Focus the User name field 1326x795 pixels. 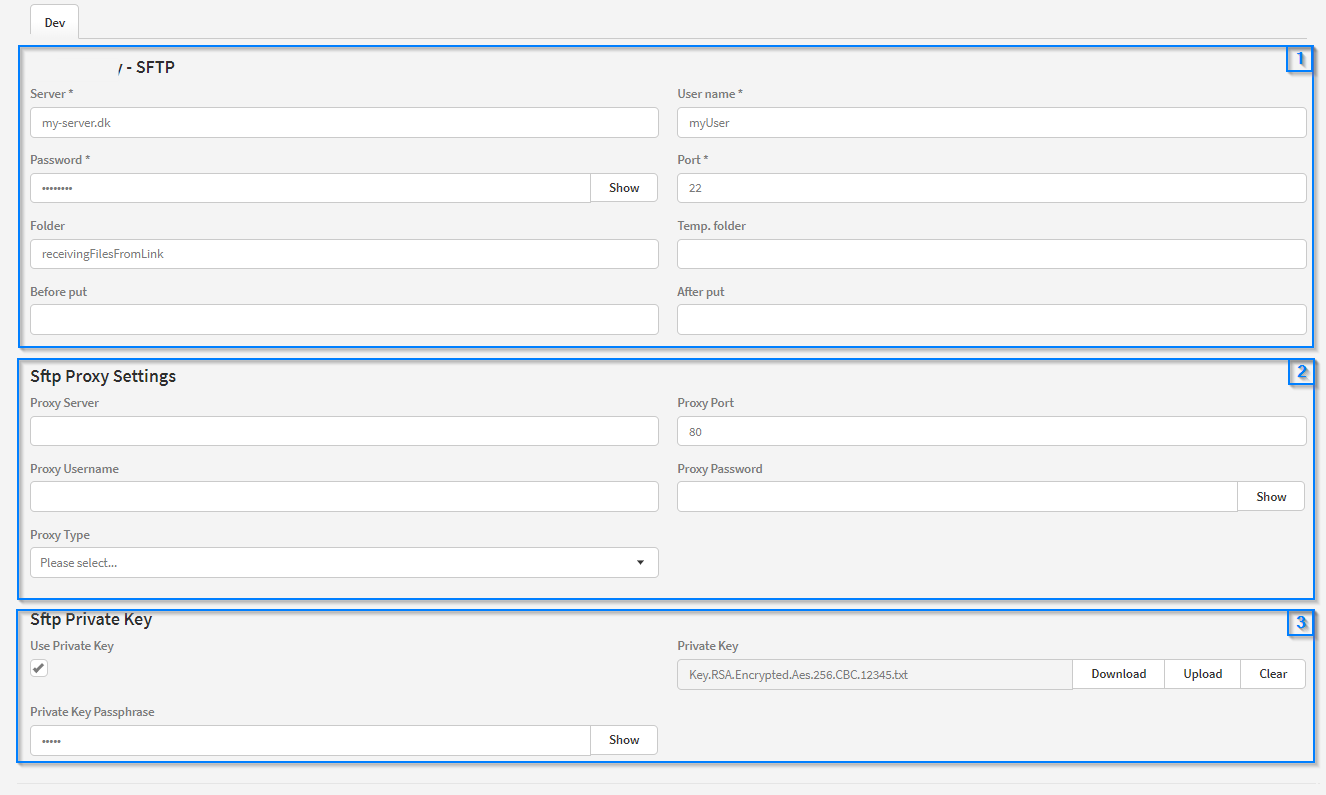click(991, 123)
